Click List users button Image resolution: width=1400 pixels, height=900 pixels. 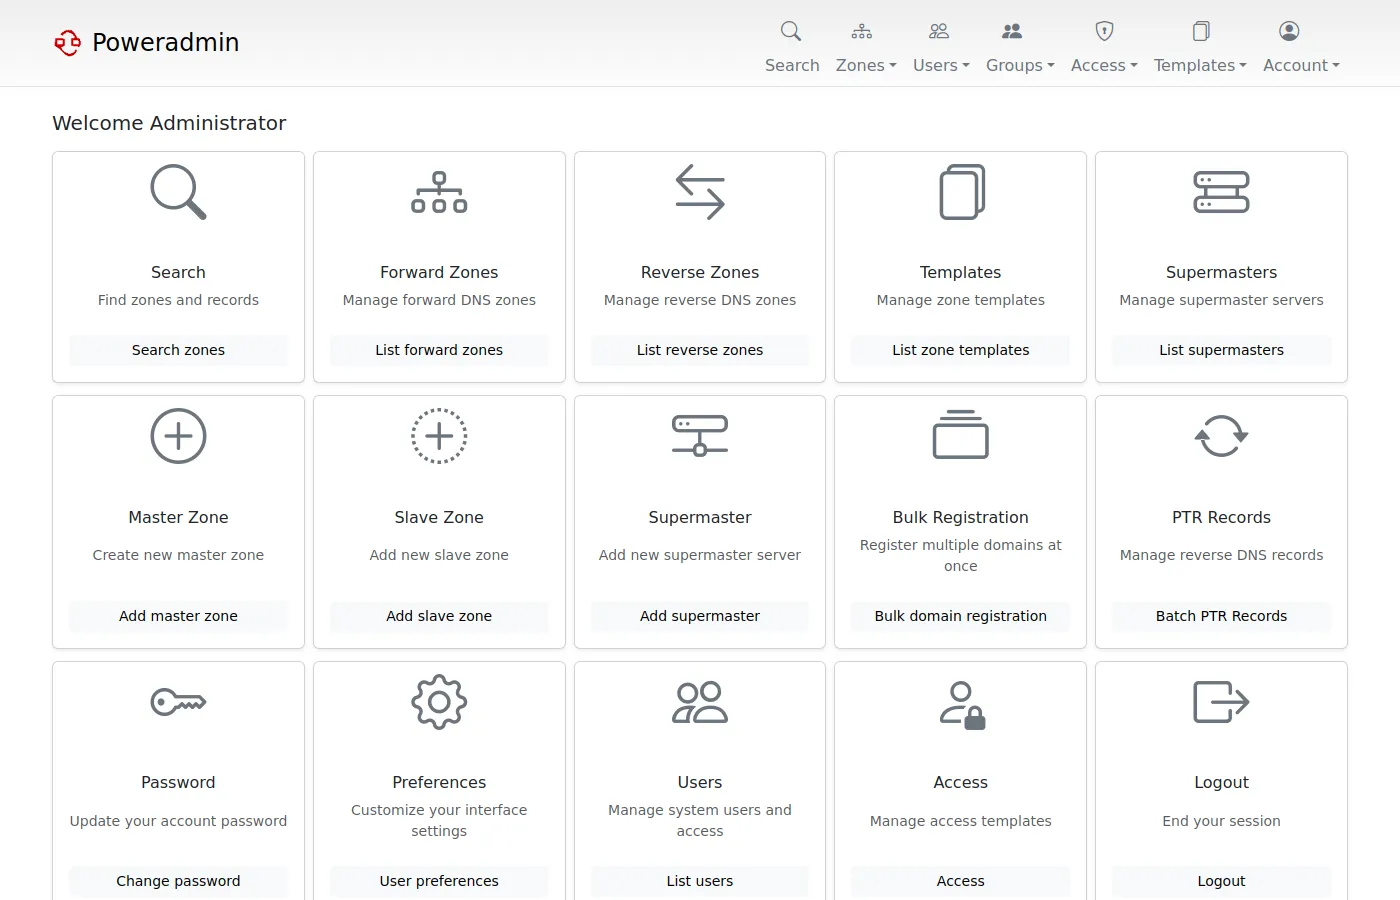click(700, 881)
